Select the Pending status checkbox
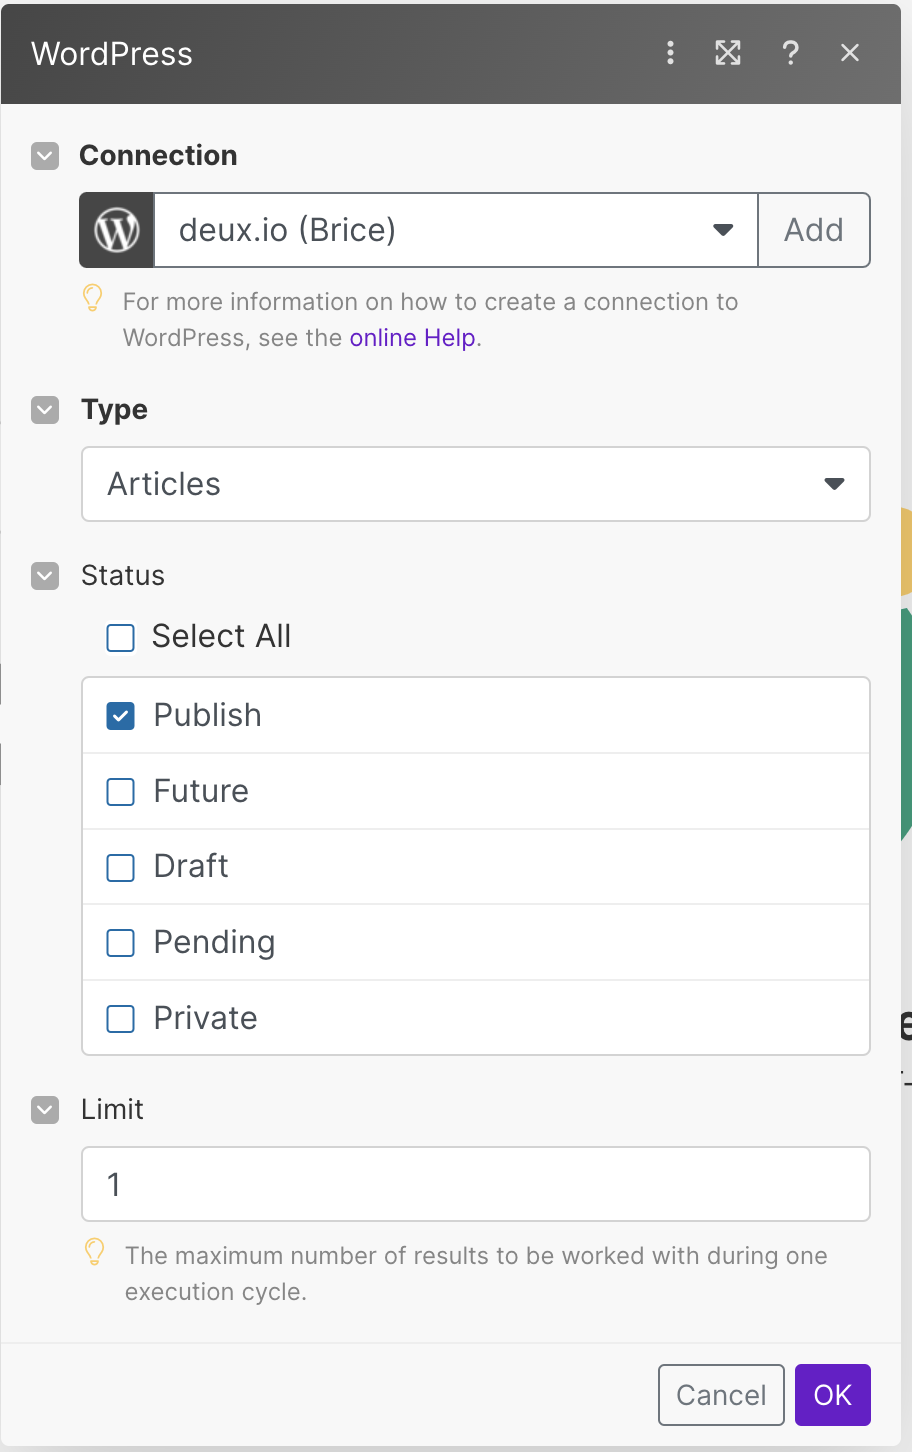 [121, 943]
